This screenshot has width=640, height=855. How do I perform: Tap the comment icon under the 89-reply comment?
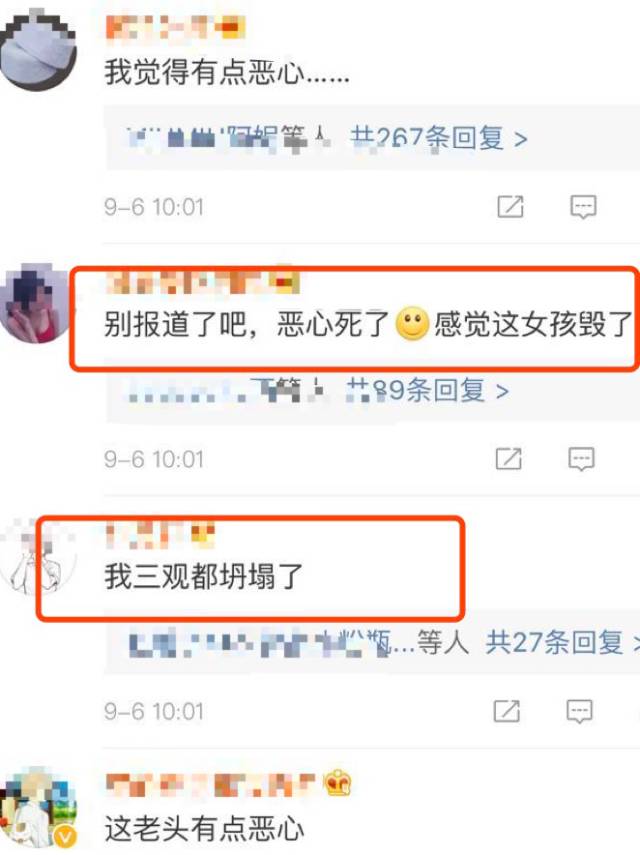pos(581,459)
